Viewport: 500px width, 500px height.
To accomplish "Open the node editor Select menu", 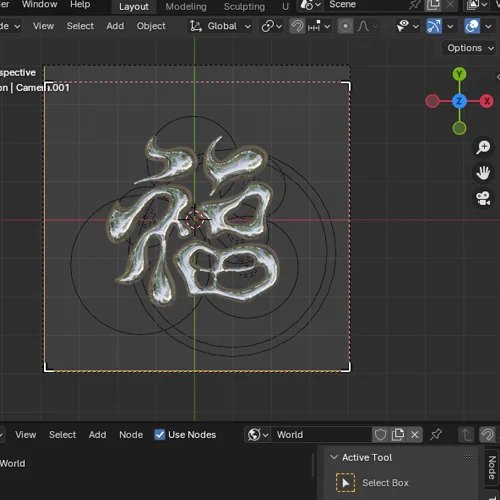I will pos(62,435).
